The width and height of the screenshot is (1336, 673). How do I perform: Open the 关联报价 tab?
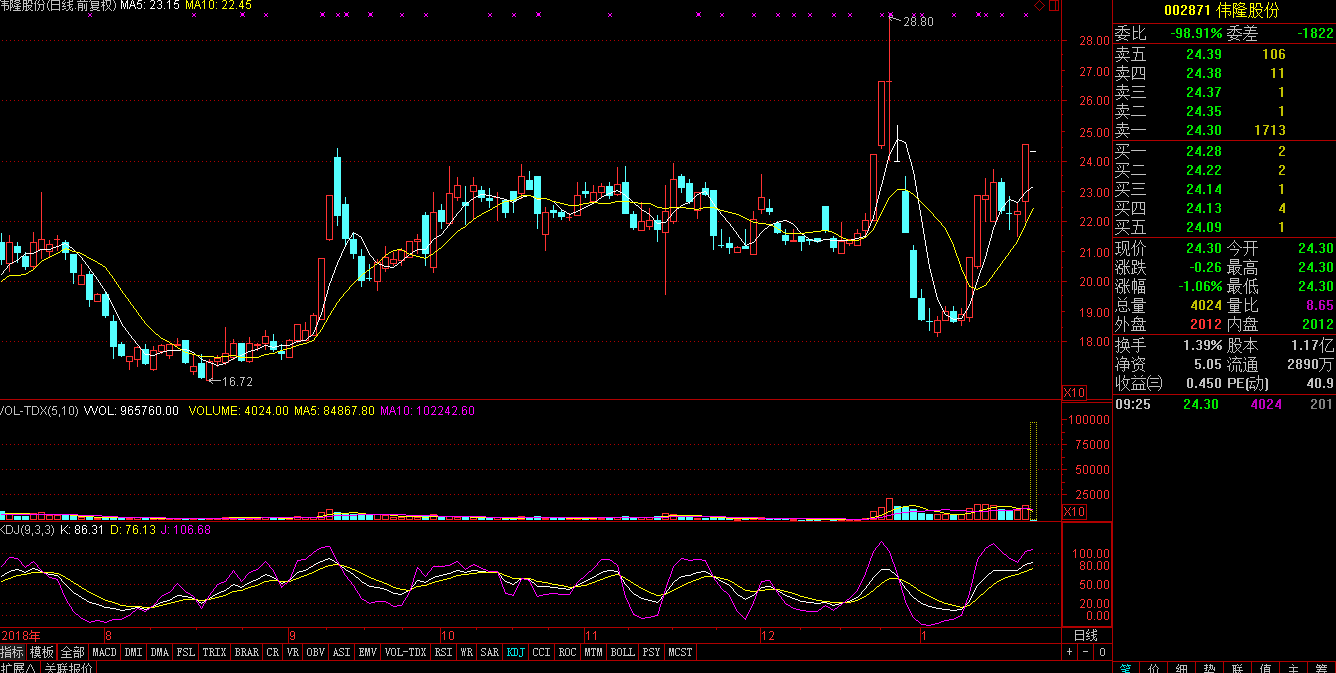click(x=67, y=668)
